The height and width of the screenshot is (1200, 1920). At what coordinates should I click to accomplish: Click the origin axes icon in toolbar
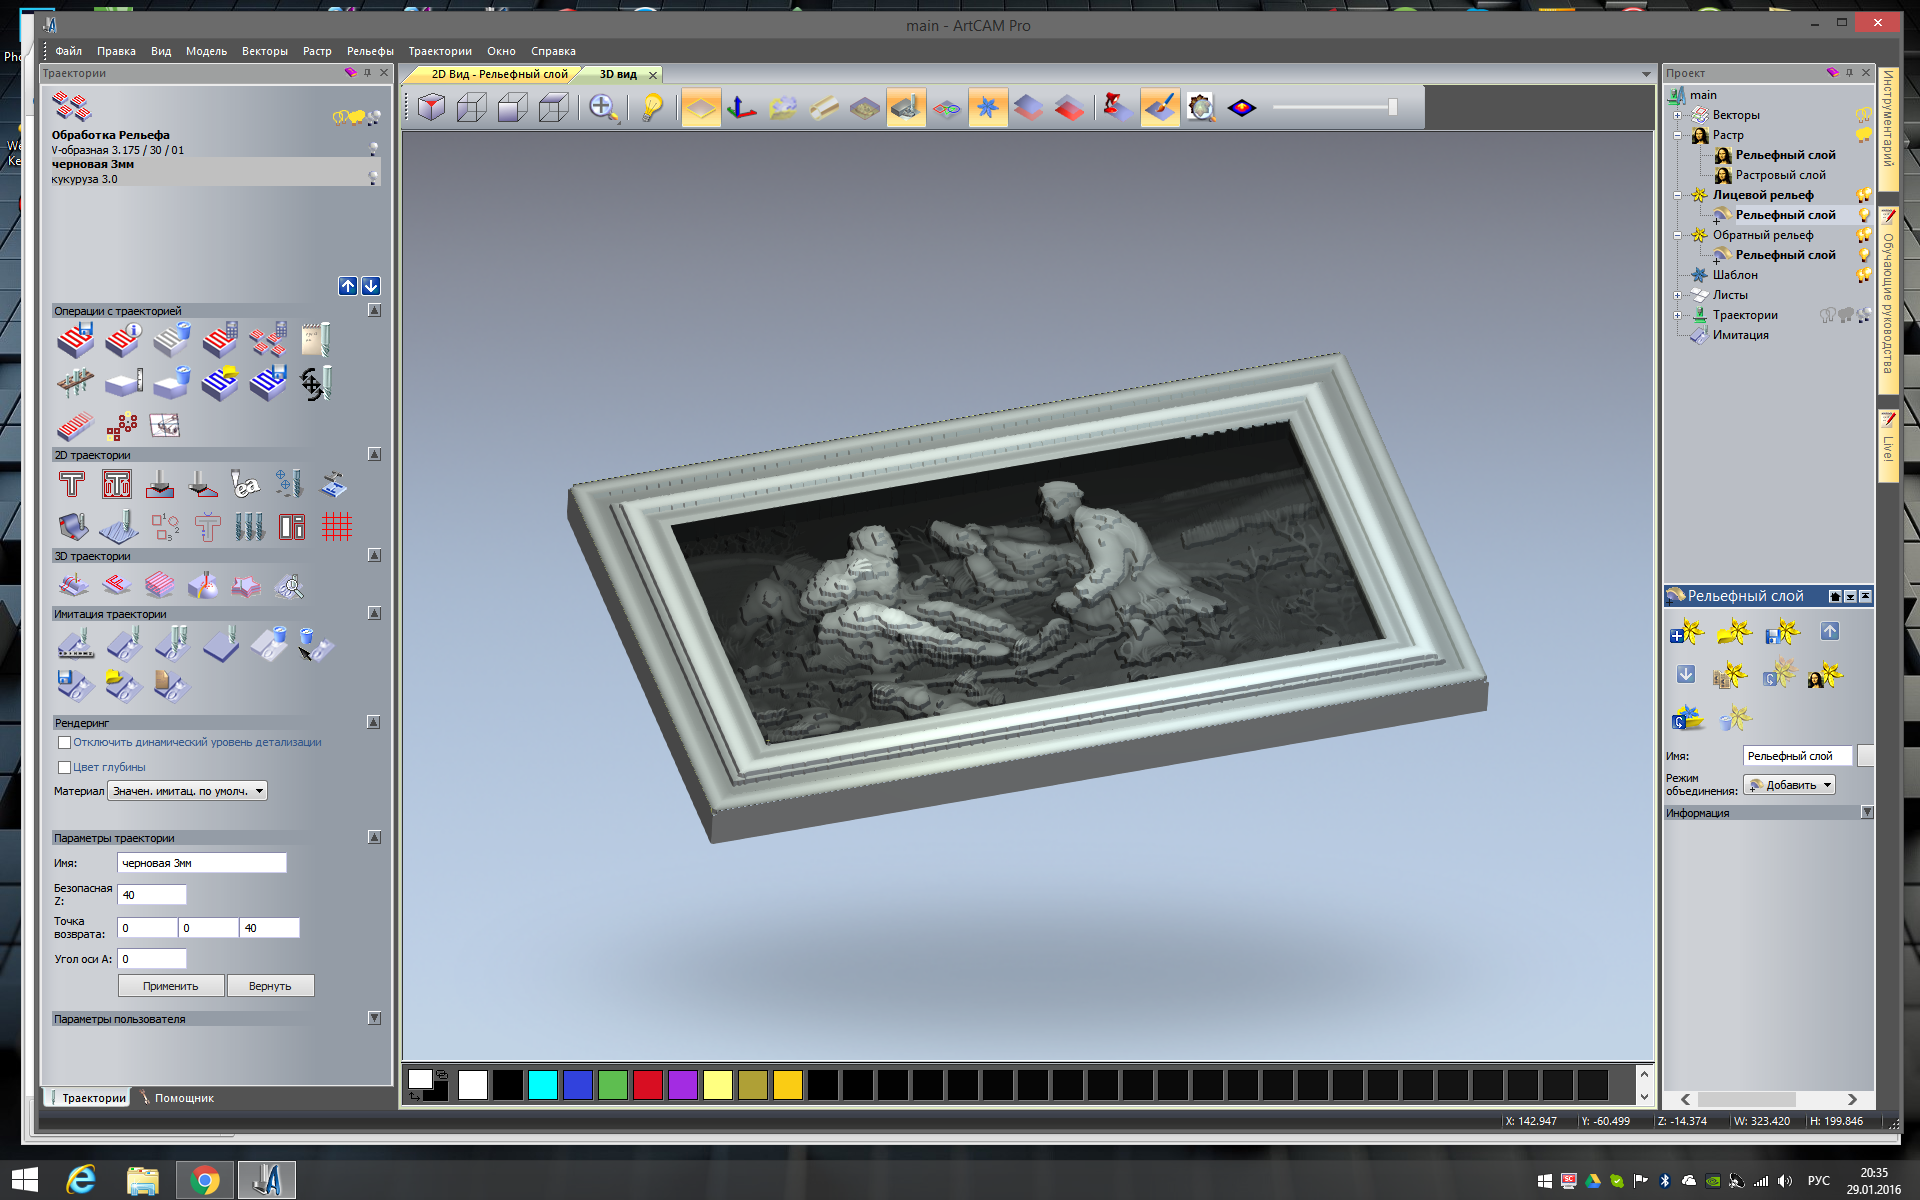741,107
